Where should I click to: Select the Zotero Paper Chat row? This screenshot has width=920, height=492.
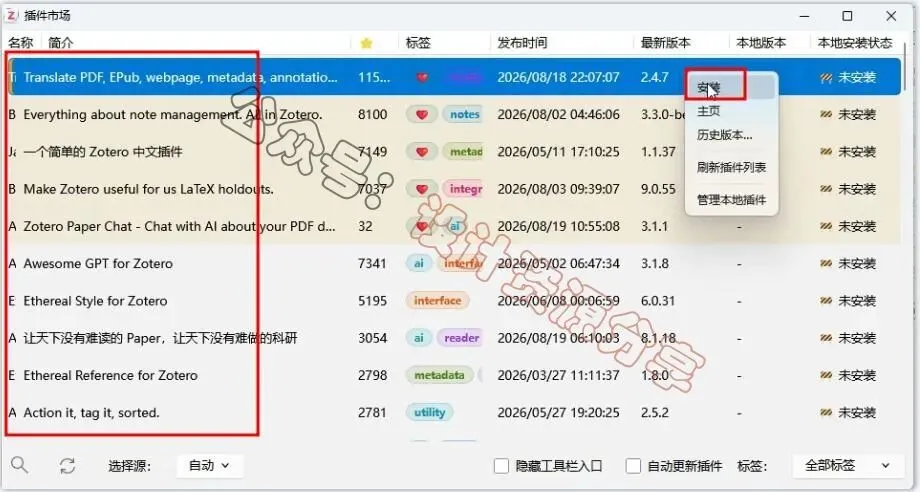455,226
